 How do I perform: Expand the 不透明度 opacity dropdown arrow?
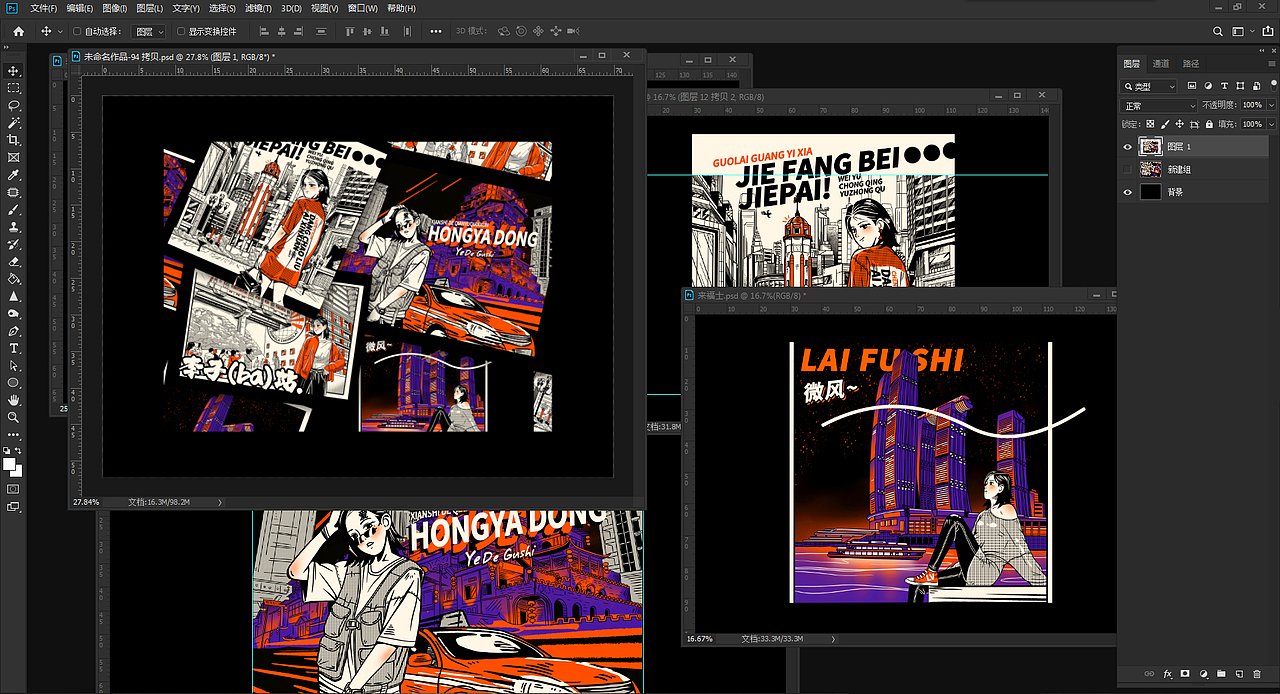click(x=1270, y=105)
